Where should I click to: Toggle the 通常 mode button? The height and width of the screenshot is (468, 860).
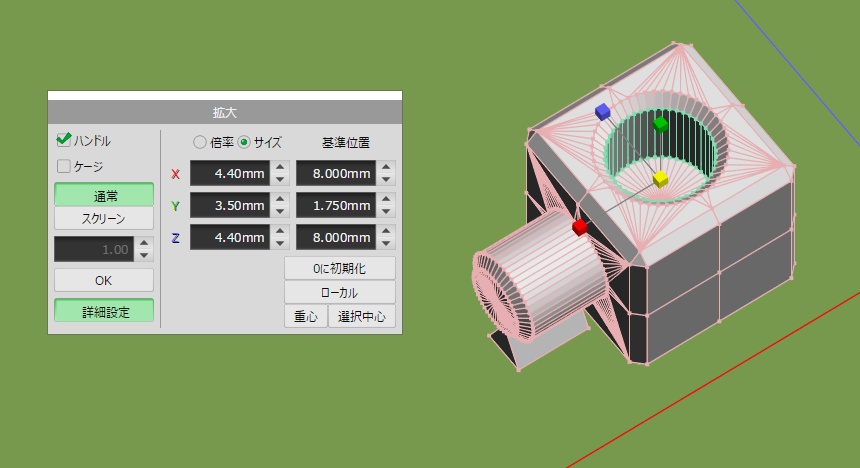click(x=104, y=195)
